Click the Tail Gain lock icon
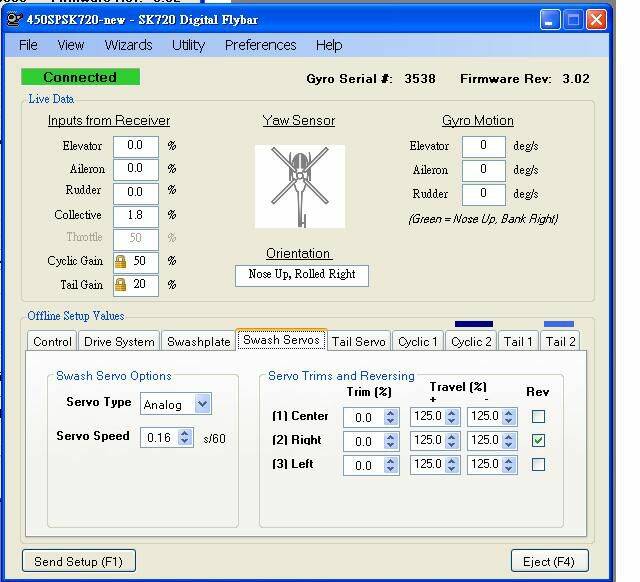Viewport: 640px width, 582px height. click(121, 285)
